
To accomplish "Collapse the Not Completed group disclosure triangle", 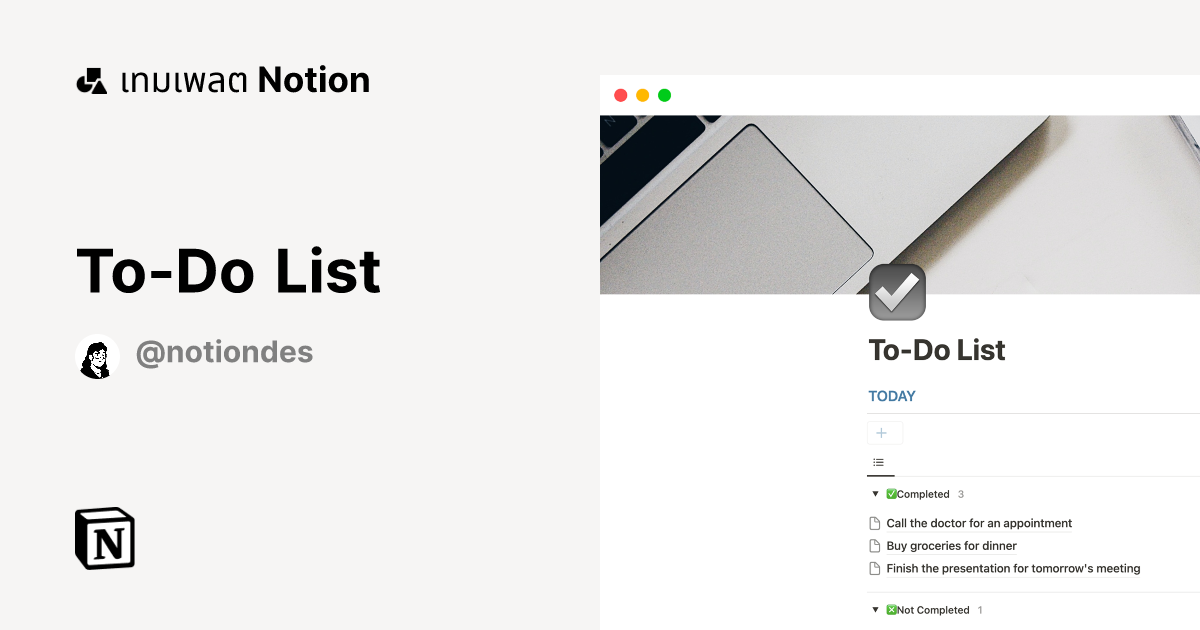I will pyautogui.click(x=875, y=609).
